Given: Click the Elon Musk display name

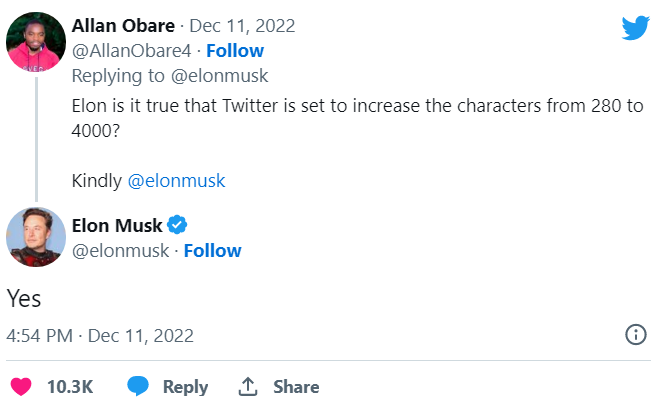Looking at the screenshot, I should (117, 224).
